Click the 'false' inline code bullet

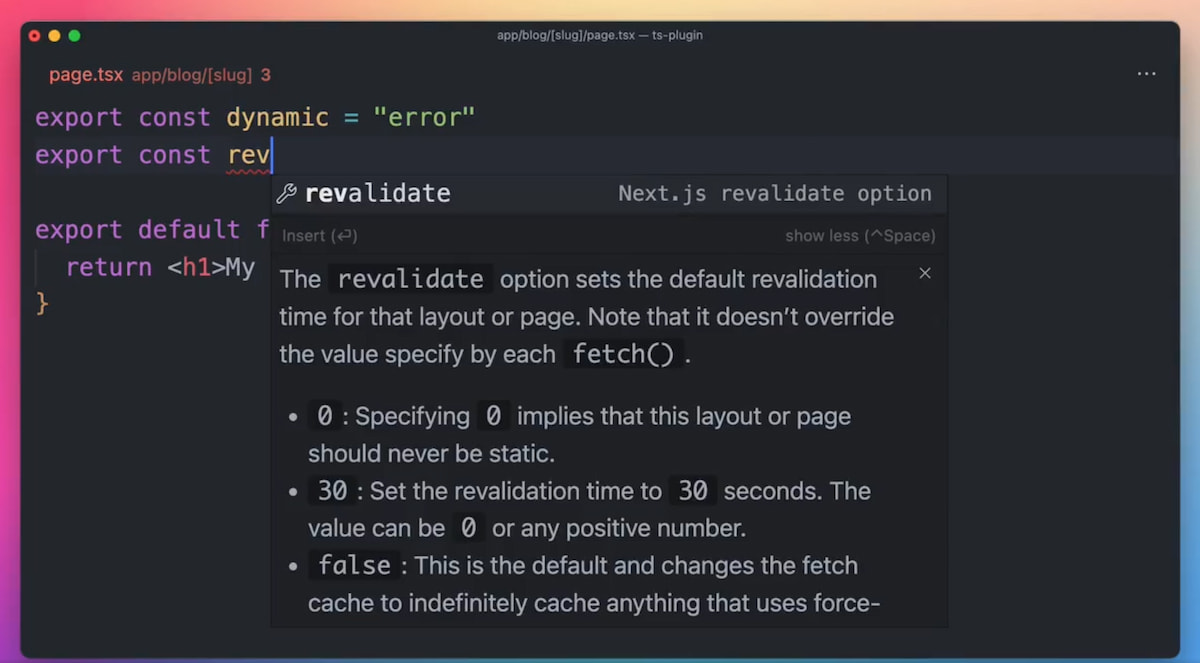[x=354, y=566]
